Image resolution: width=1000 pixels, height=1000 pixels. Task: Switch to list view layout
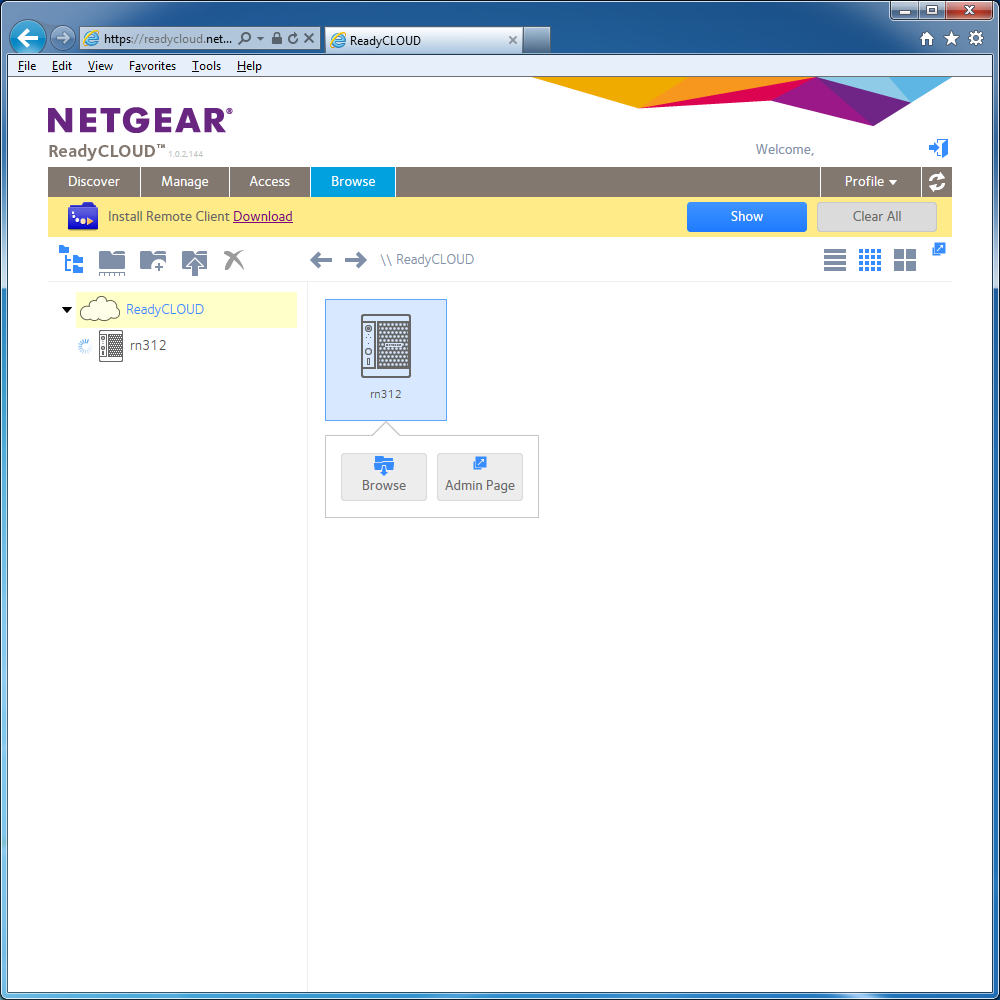point(835,260)
